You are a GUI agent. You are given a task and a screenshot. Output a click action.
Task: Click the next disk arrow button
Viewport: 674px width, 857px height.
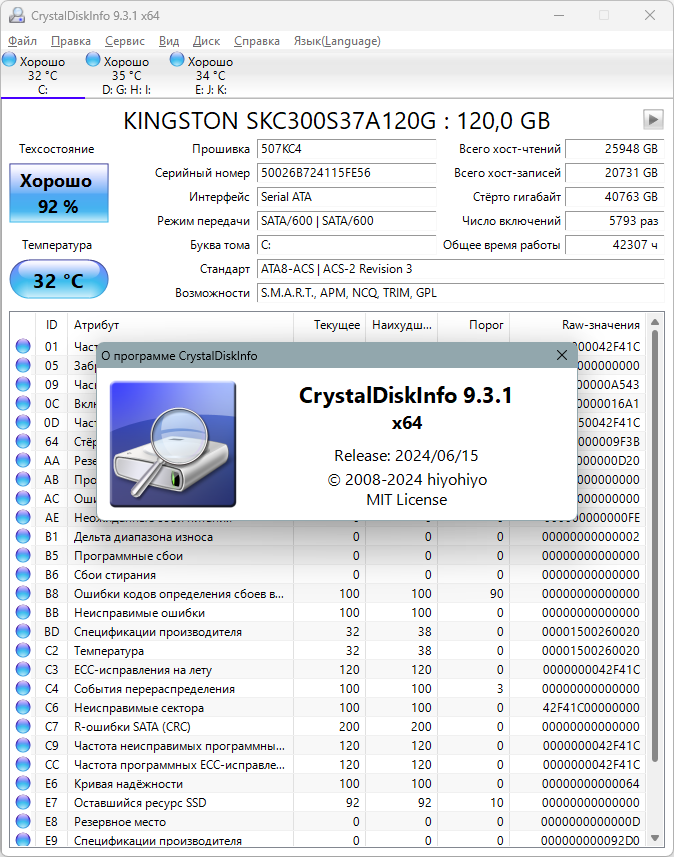coord(653,119)
